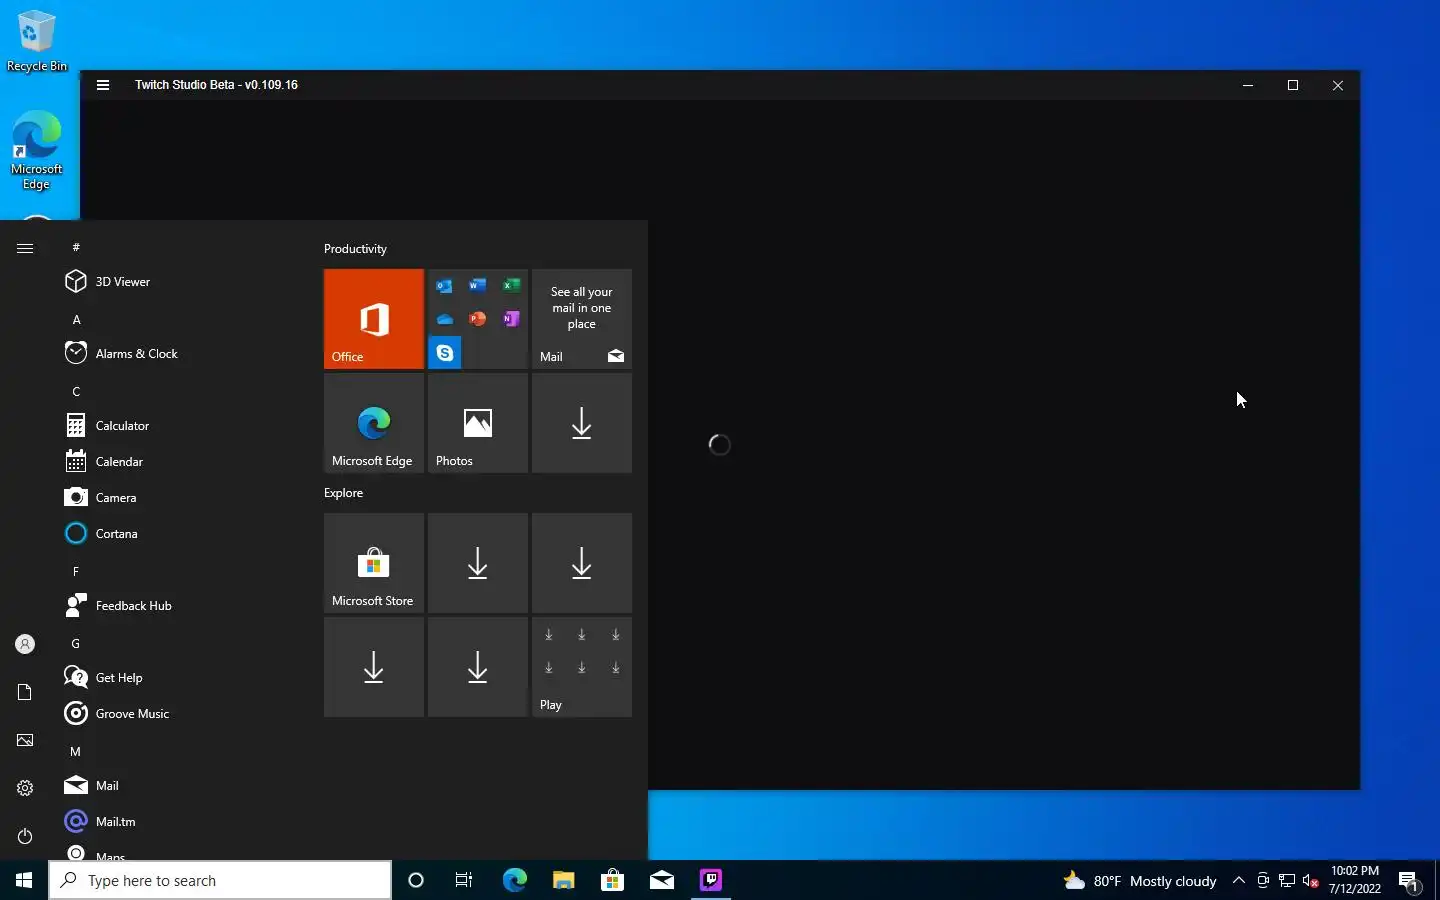Click the taskbar search box
The height and width of the screenshot is (900, 1440).
point(220,880)
